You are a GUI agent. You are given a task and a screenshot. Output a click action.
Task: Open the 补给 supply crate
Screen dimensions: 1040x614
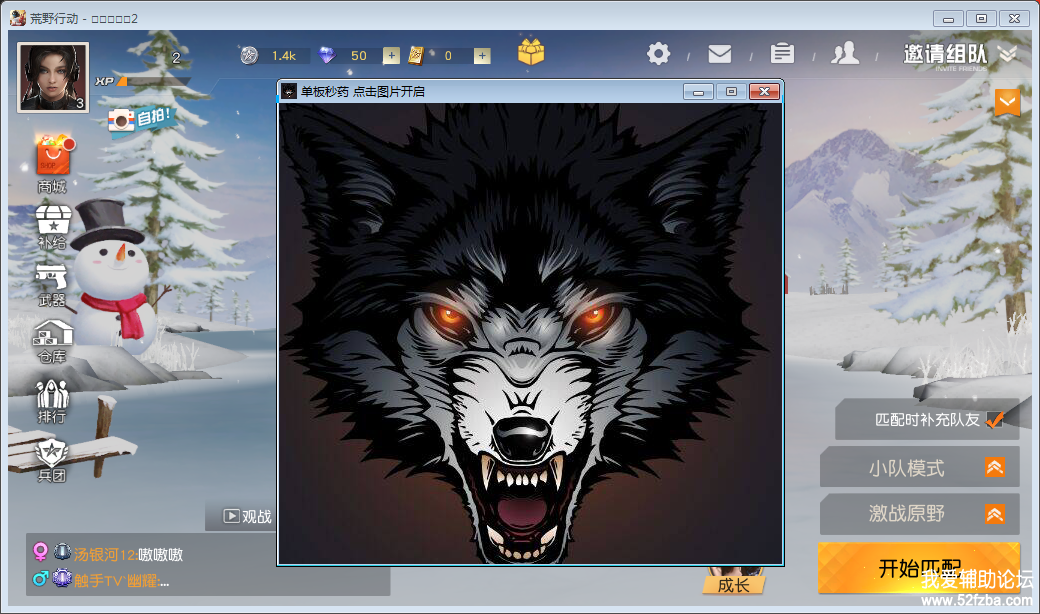pos(52,227)
